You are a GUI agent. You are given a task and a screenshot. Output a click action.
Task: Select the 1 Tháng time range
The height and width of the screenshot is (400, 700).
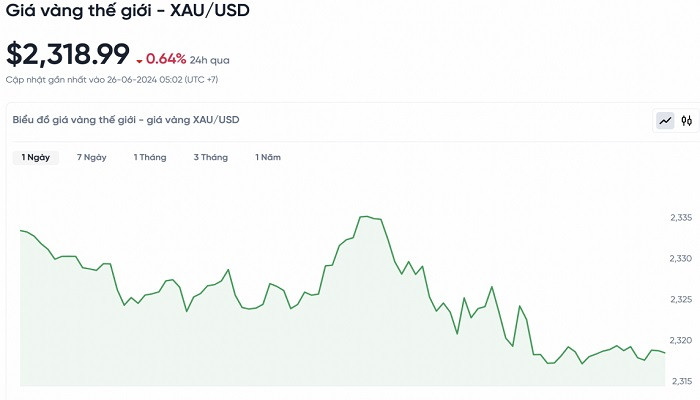pos(150,157)
